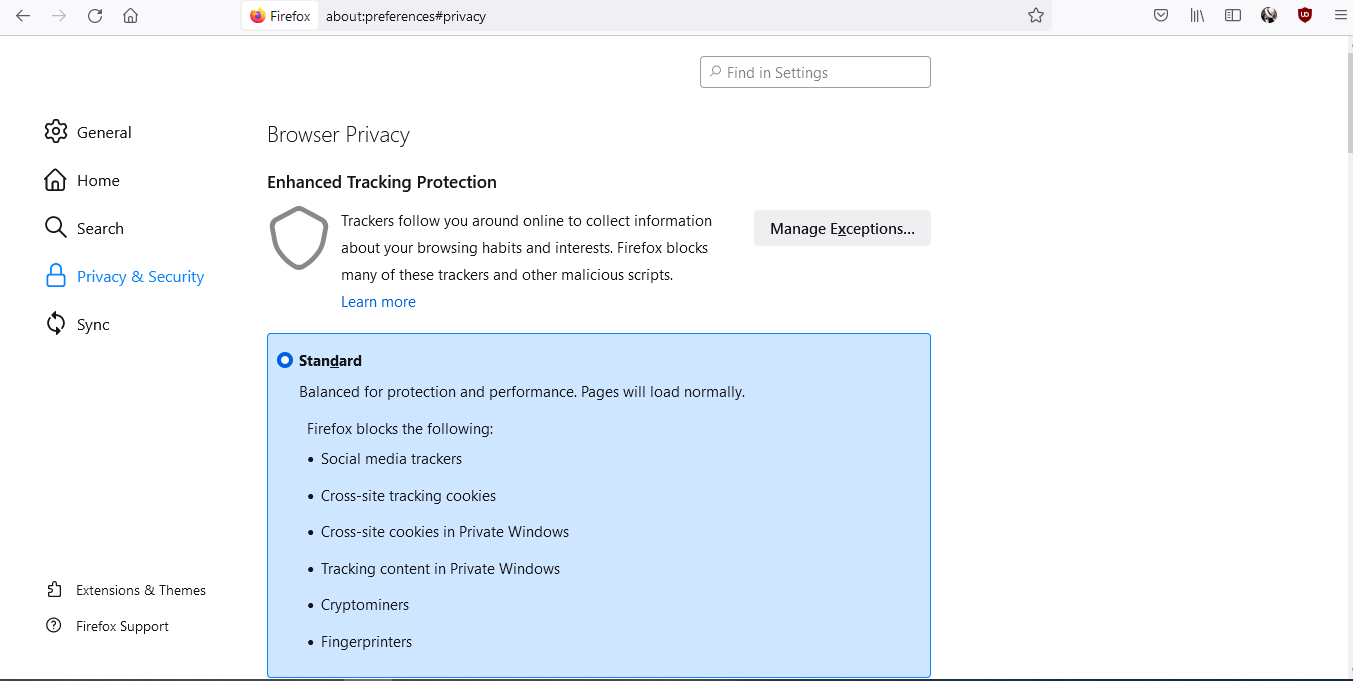Click the Enhanced Tracking Protection heading
This screenshot has width=1353, height=681.
click(x=382, y=182)
